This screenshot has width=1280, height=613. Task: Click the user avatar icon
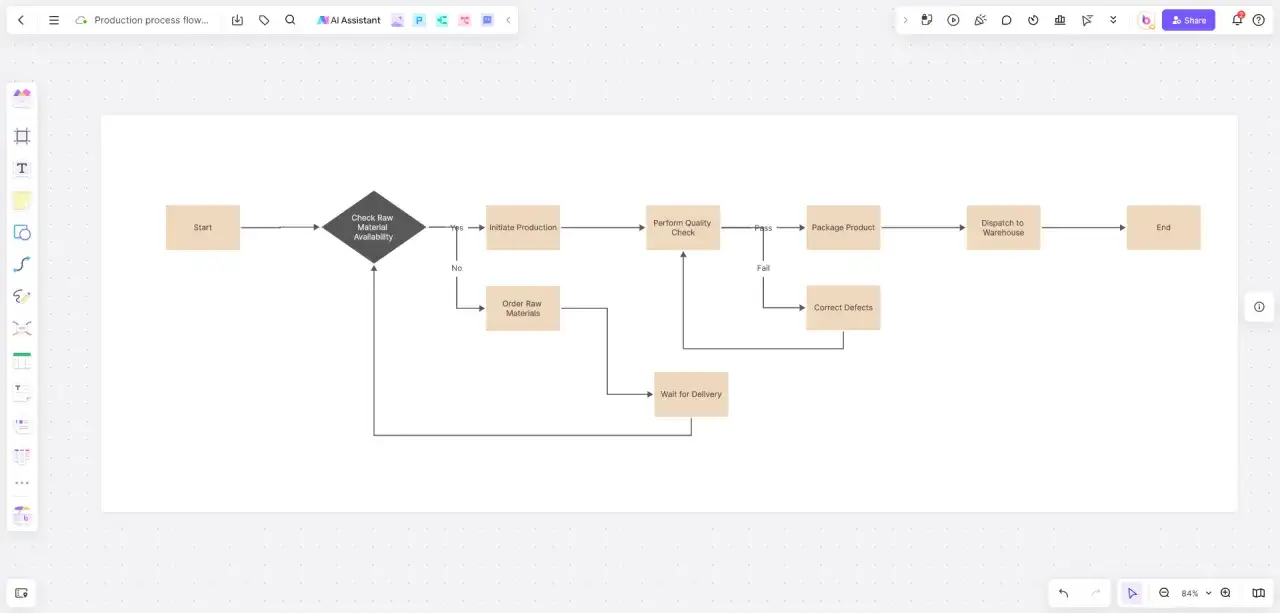pos(1146,20)
